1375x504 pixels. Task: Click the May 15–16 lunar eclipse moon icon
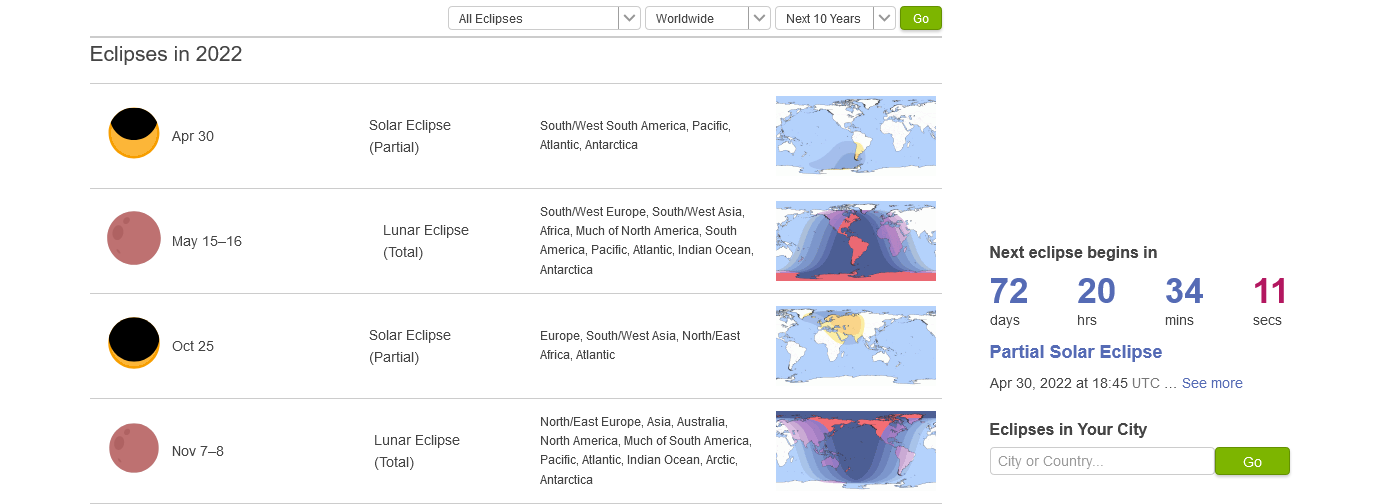[134, 239]
